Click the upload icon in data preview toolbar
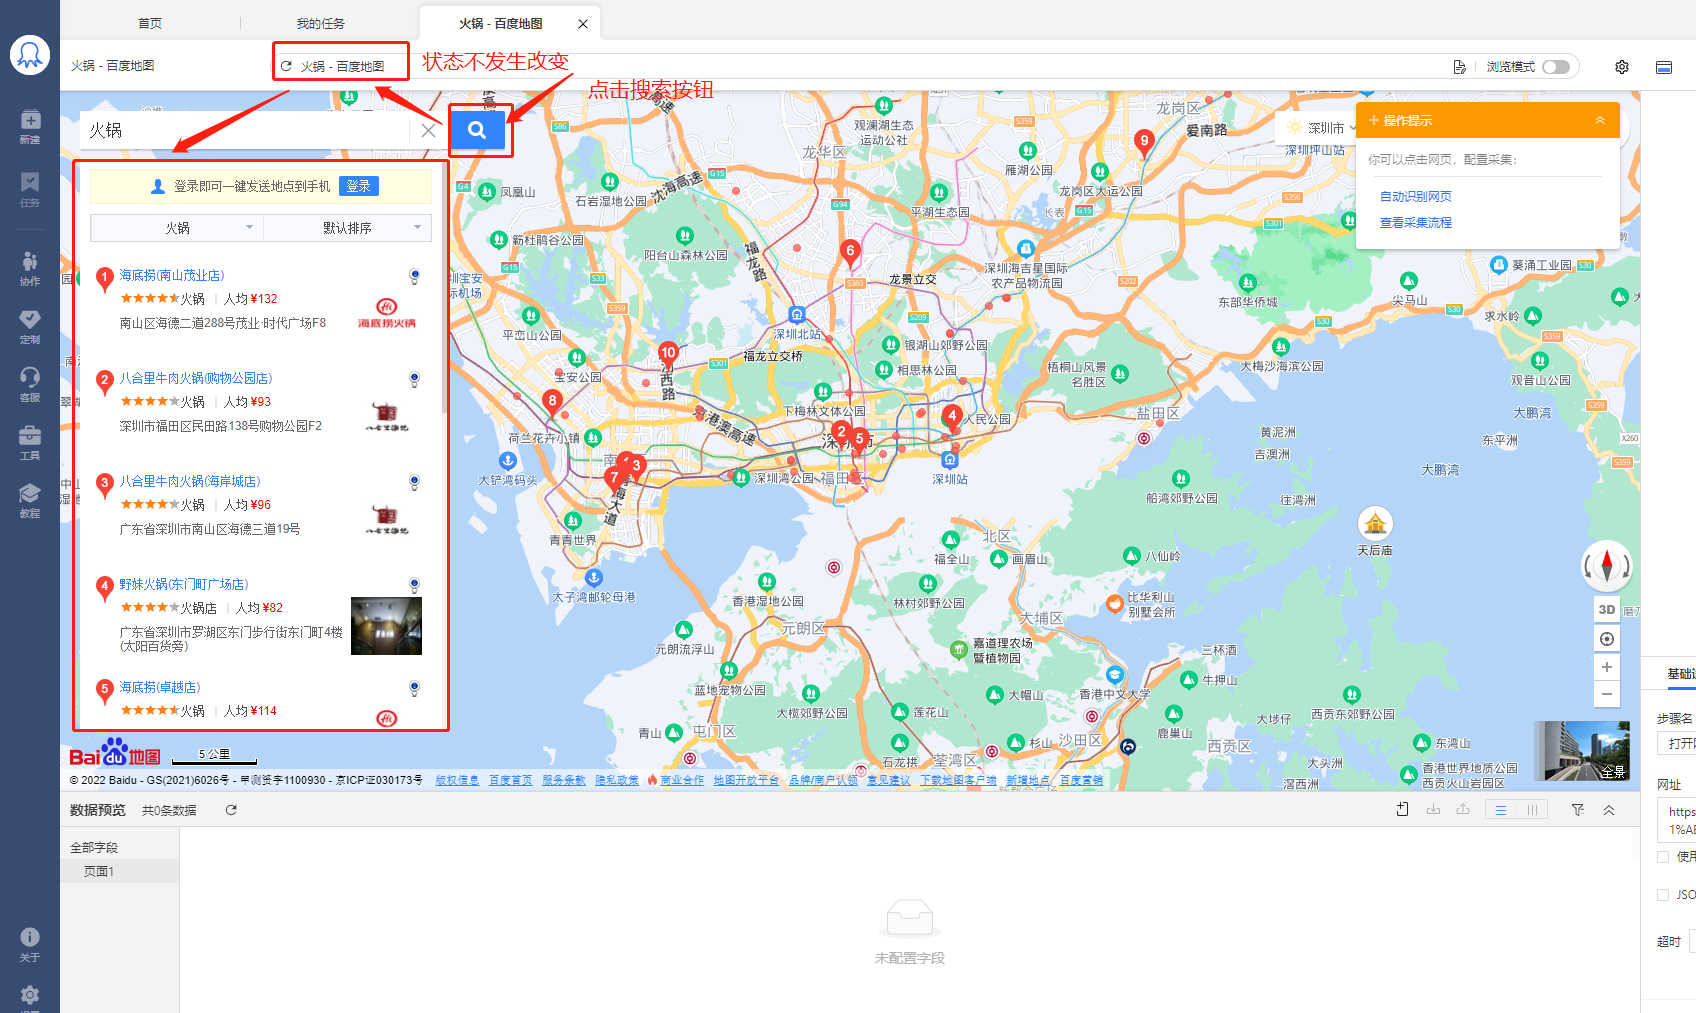 (x=1463, y=810)
